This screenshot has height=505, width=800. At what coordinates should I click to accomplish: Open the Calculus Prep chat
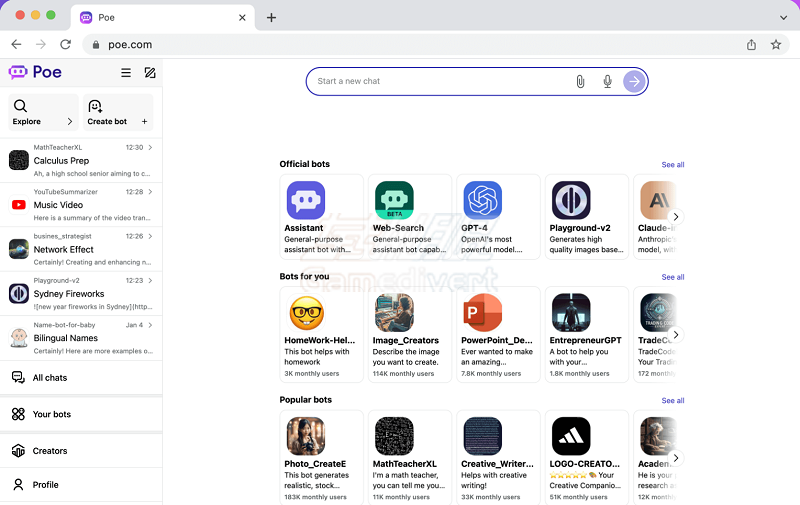[x=80, y=160]
